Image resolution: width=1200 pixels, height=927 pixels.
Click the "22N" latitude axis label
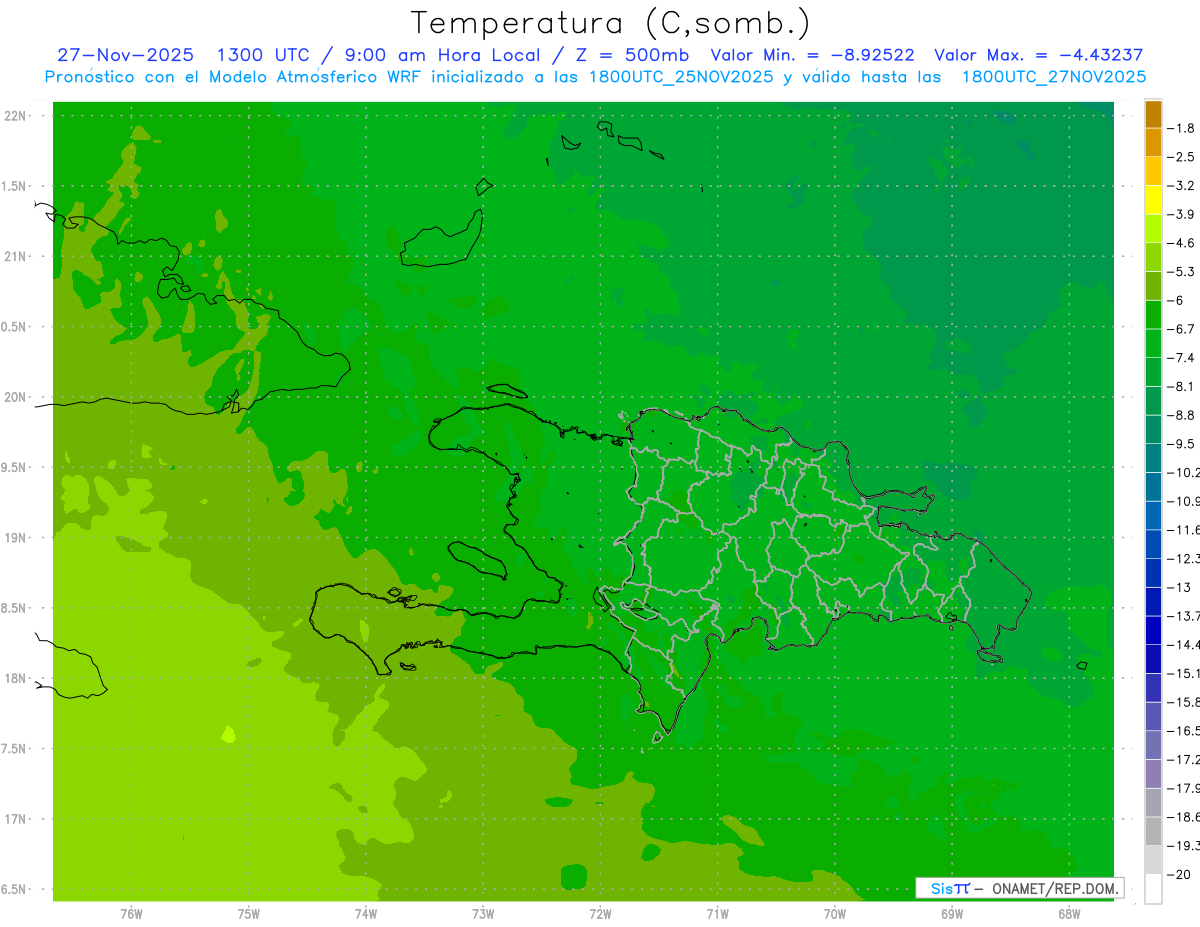click(14, 116)
